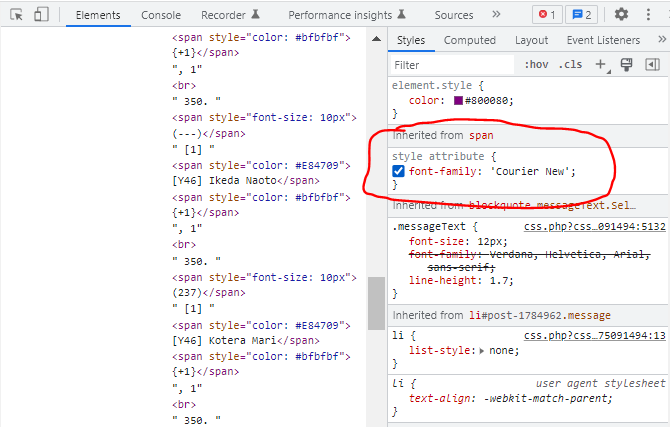Open the Console tab
This screenshot has width=670, height=427.
tap(161, 15)
